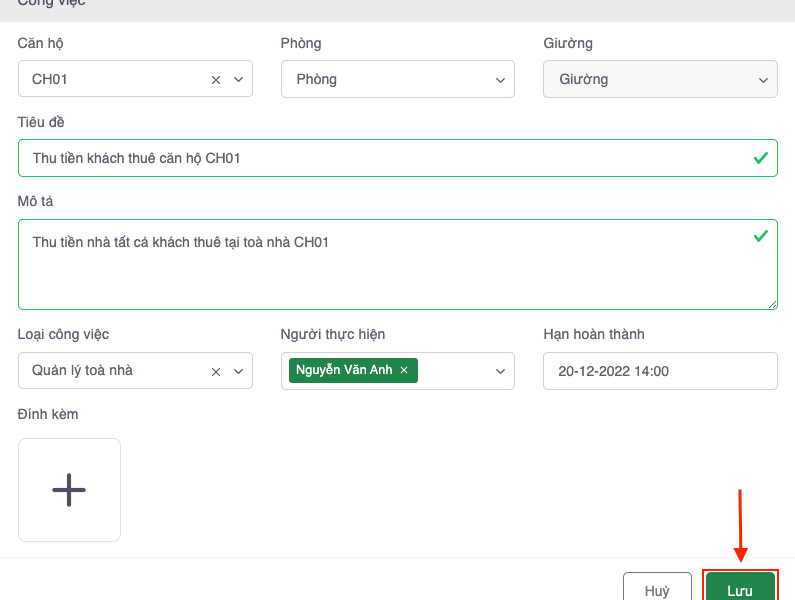This screenshot has height=600, width=795.
Task: Clear the Quản lý toà nhà selection
Action: click(216, 371)
